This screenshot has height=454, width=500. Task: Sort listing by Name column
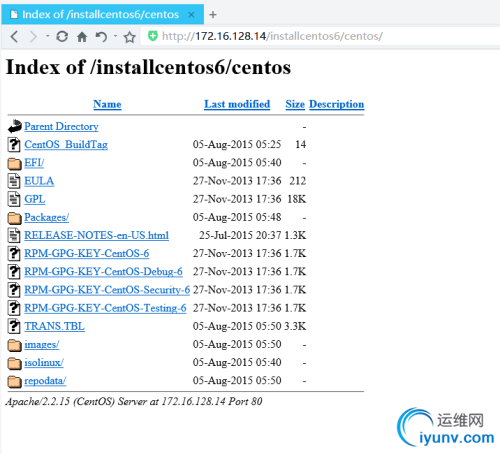pos(107,104)
